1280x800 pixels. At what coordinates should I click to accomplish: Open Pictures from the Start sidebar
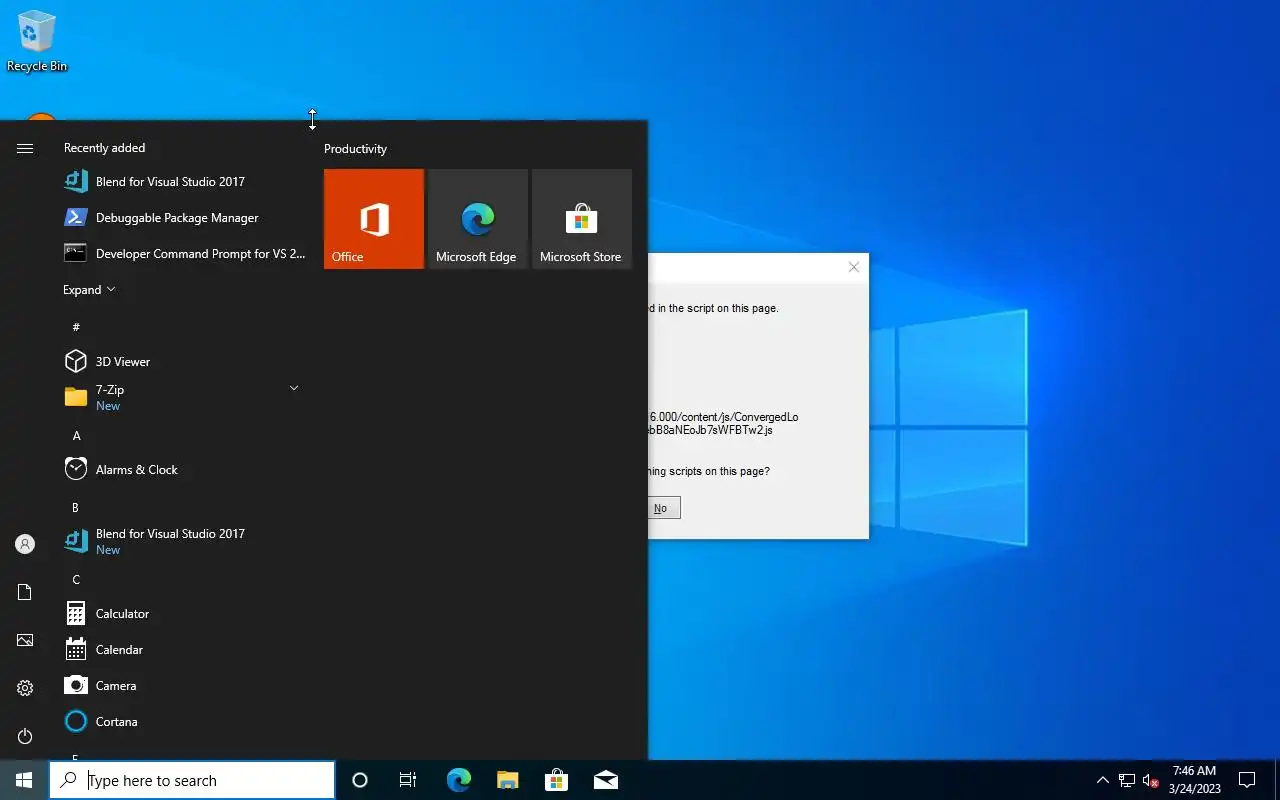25,640
